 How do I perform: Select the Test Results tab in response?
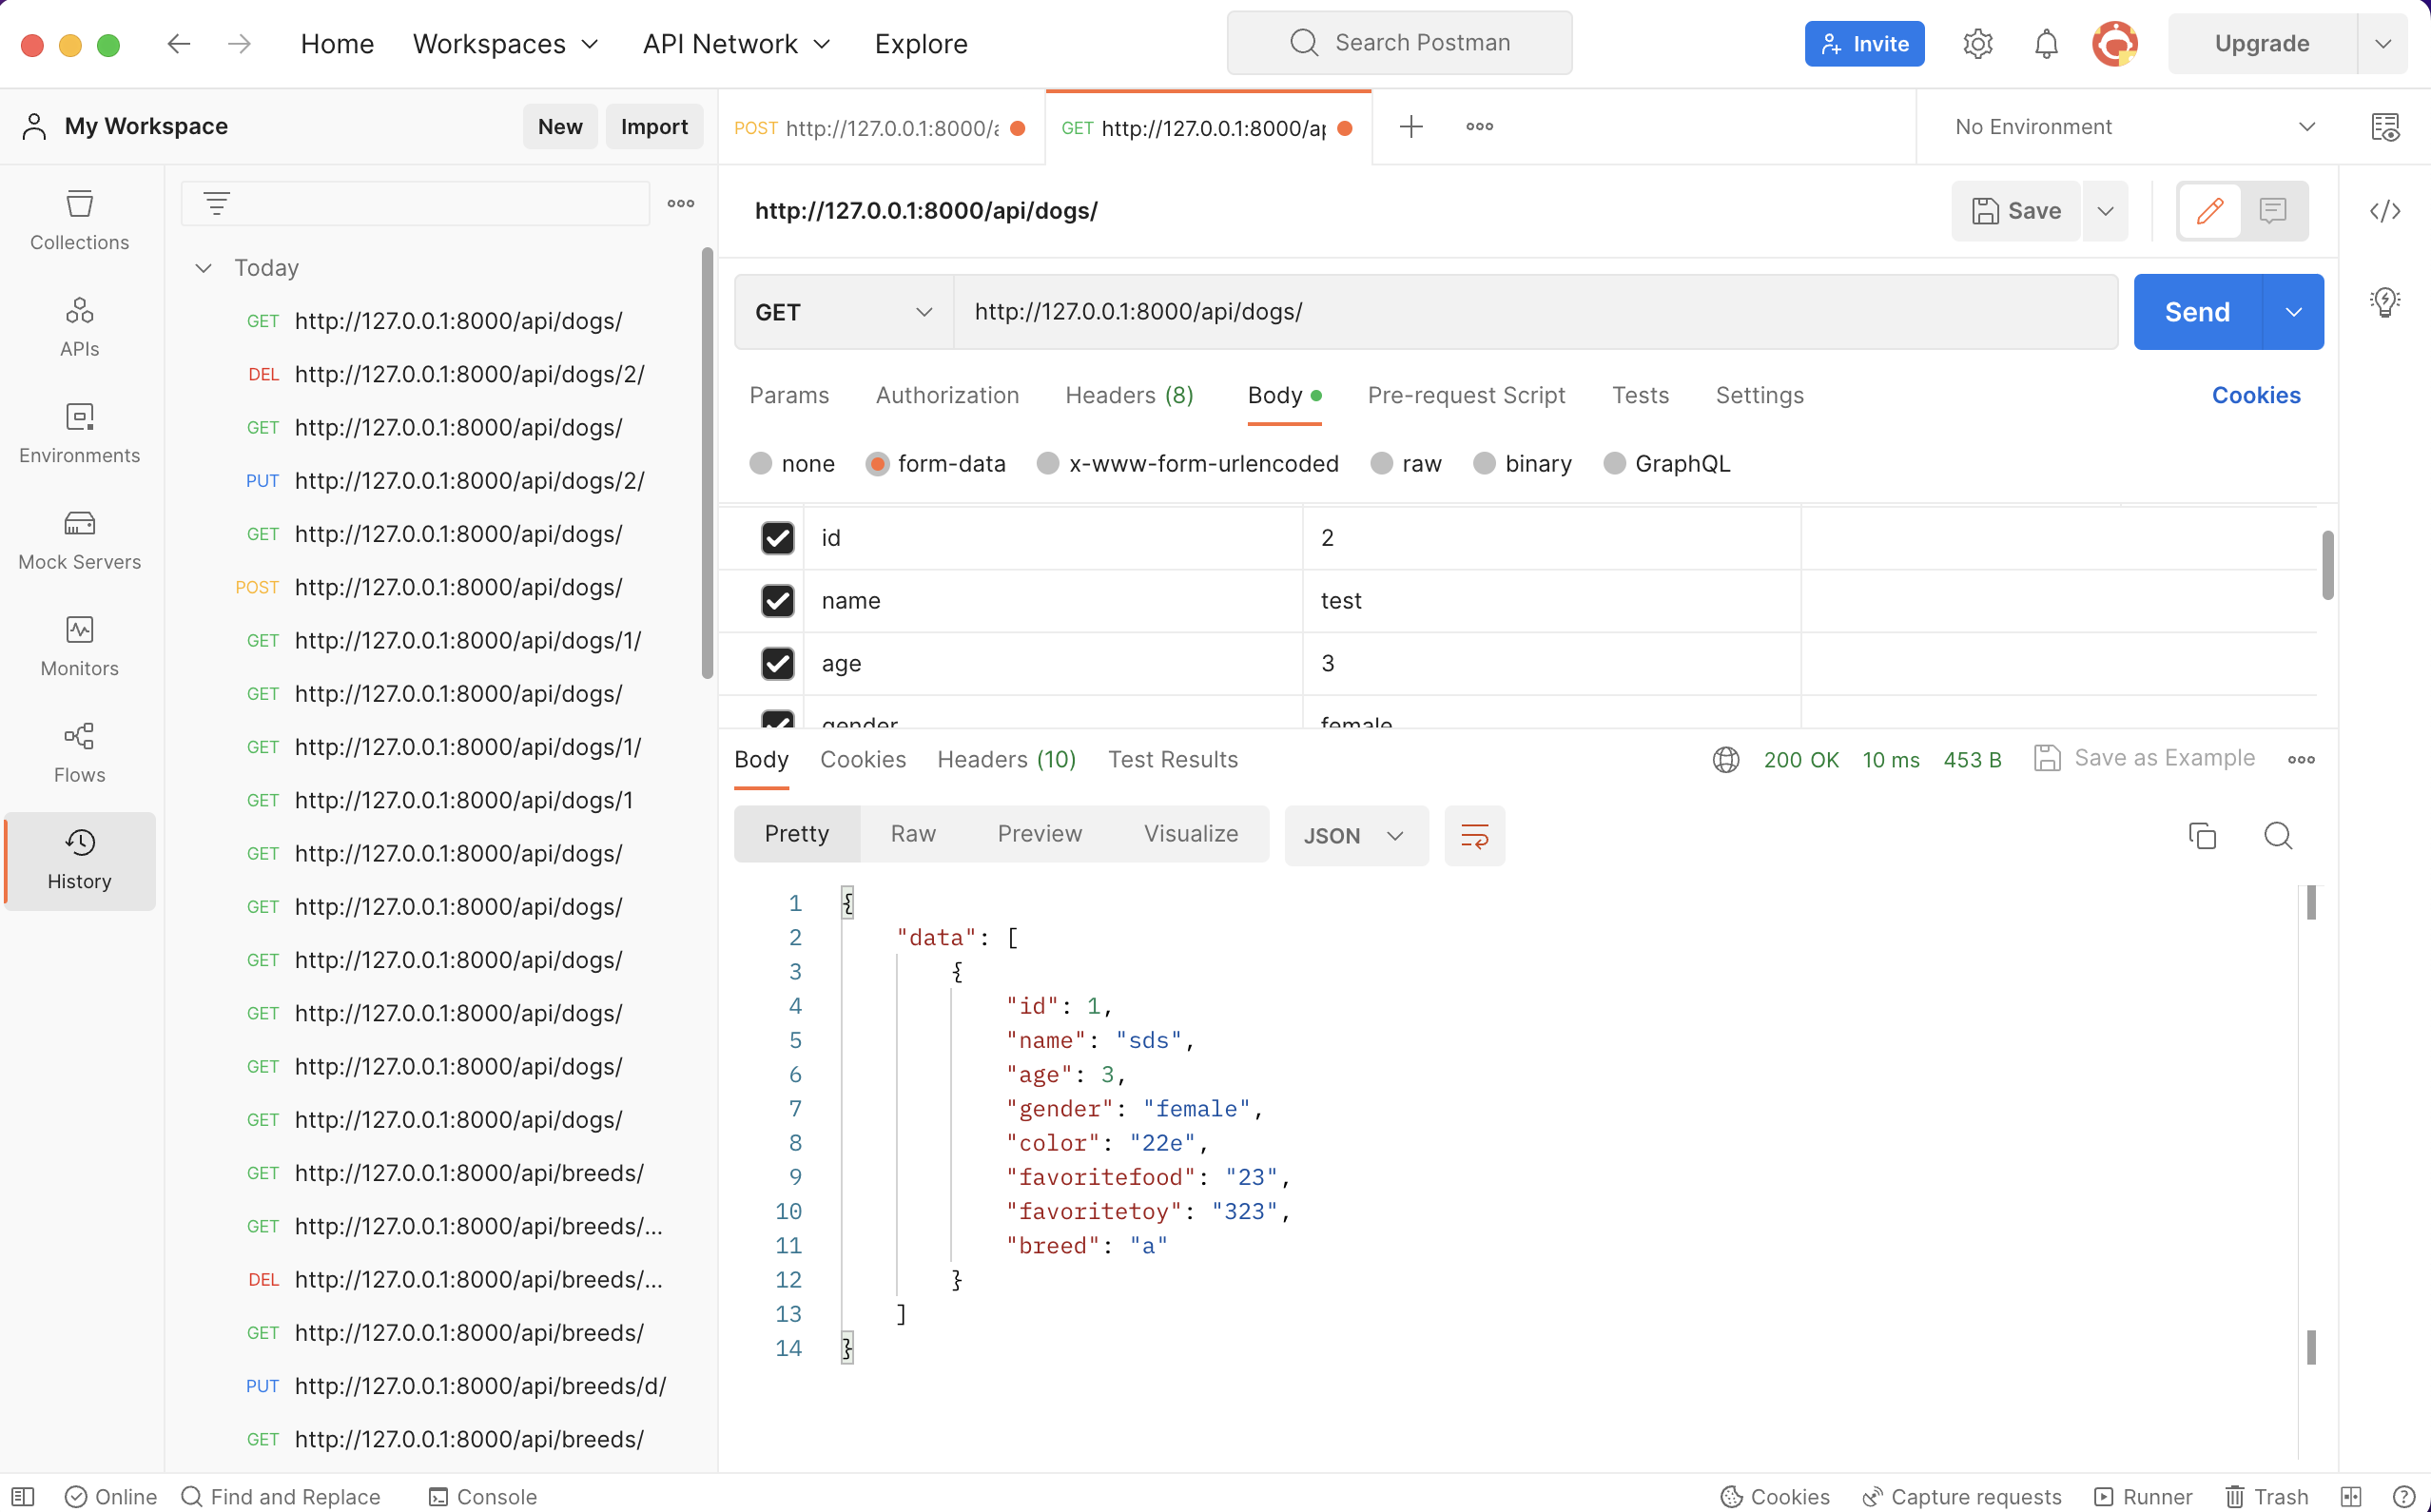(x=1174, y=760)
